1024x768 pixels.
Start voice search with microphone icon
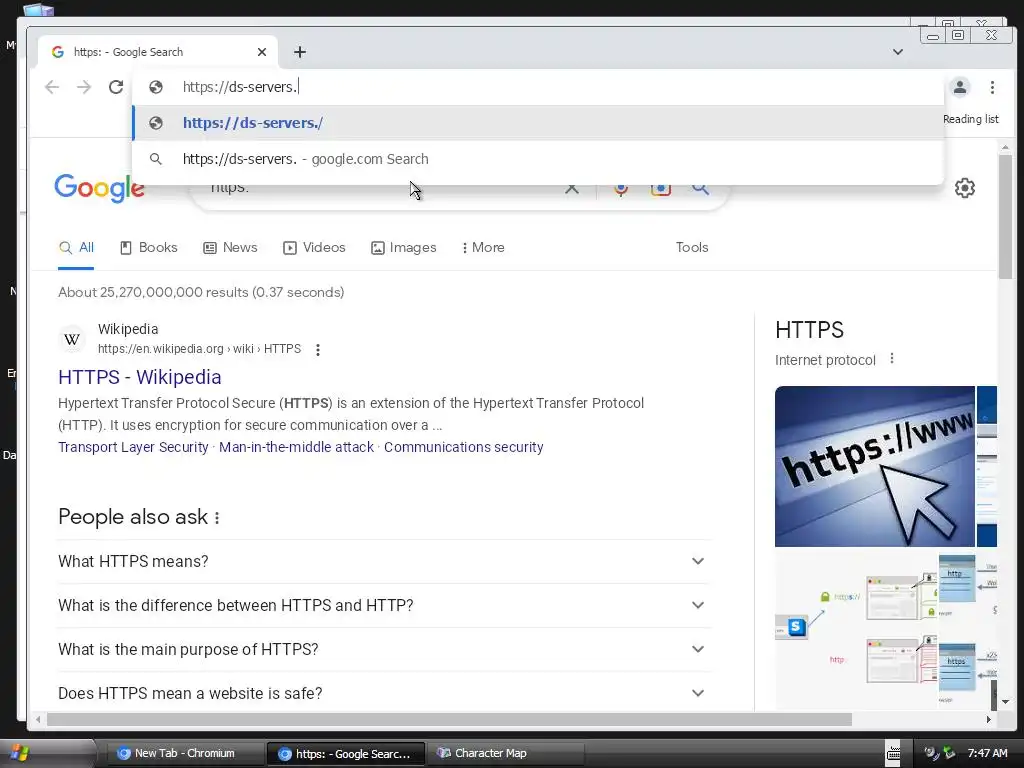point(620,189)
